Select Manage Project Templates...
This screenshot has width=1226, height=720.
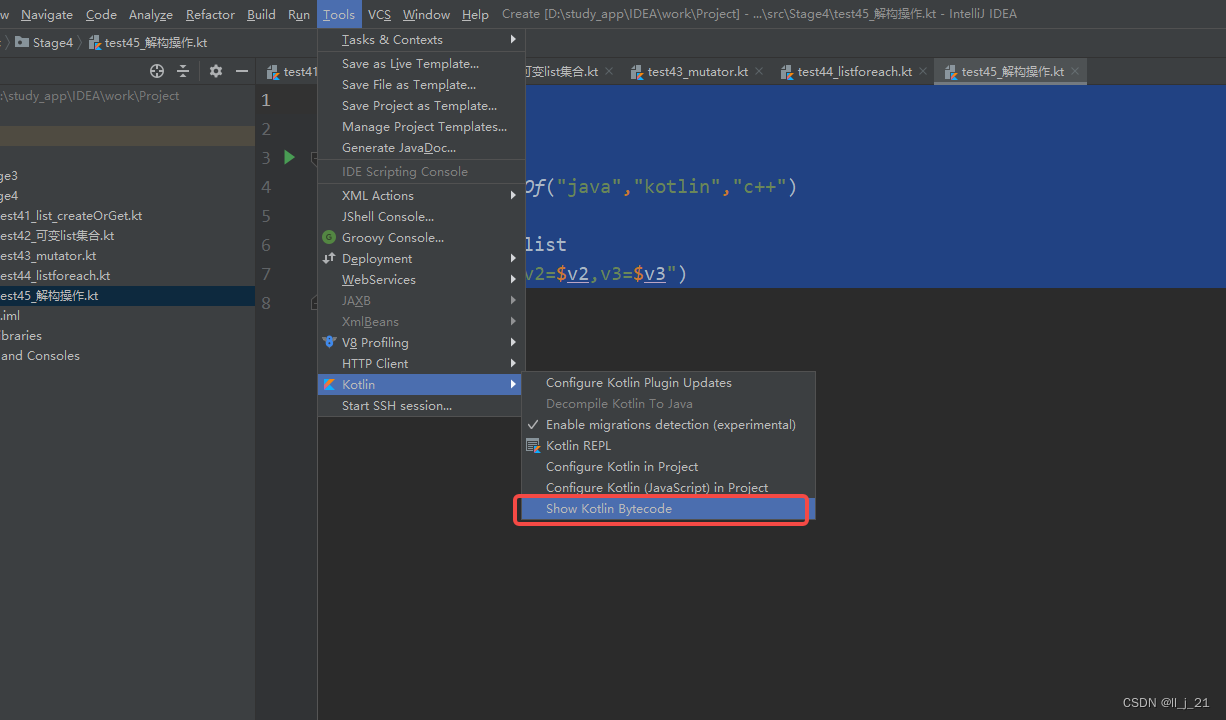tap(421, 127)
